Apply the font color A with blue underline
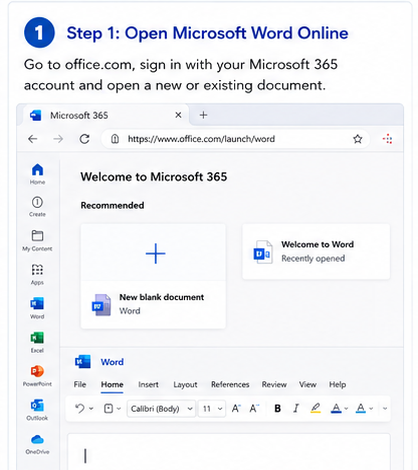This screenshot has width=418, height=470. [x=336, y=408]
